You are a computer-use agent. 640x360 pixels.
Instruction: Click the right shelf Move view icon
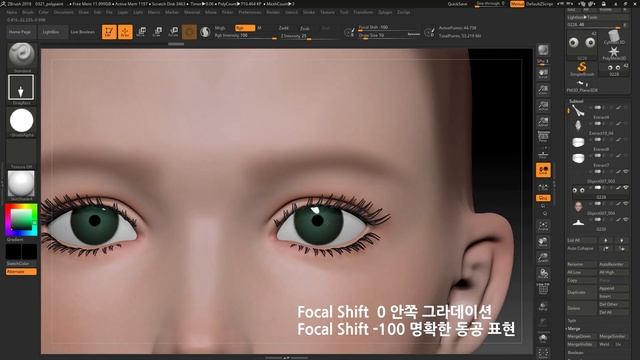coord(543,242)
